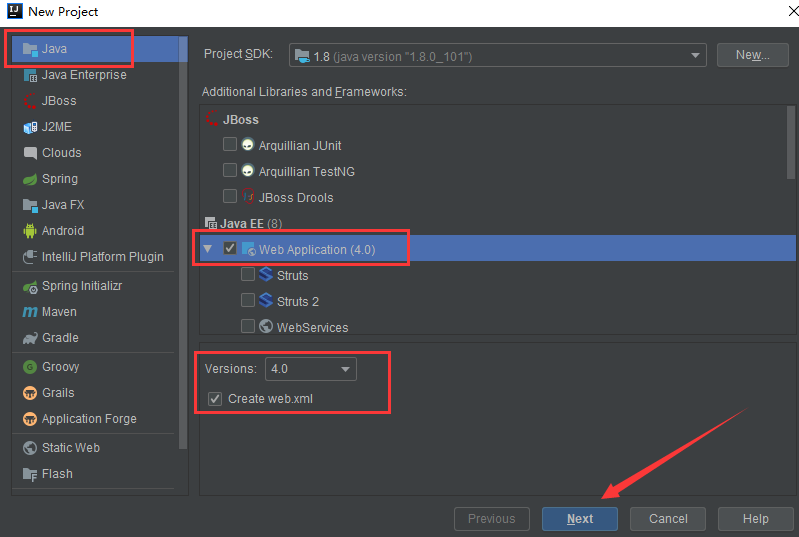Enable the Arquillian TestNG checkbox
The image size is (799, 537).
[x=230, y=170]
